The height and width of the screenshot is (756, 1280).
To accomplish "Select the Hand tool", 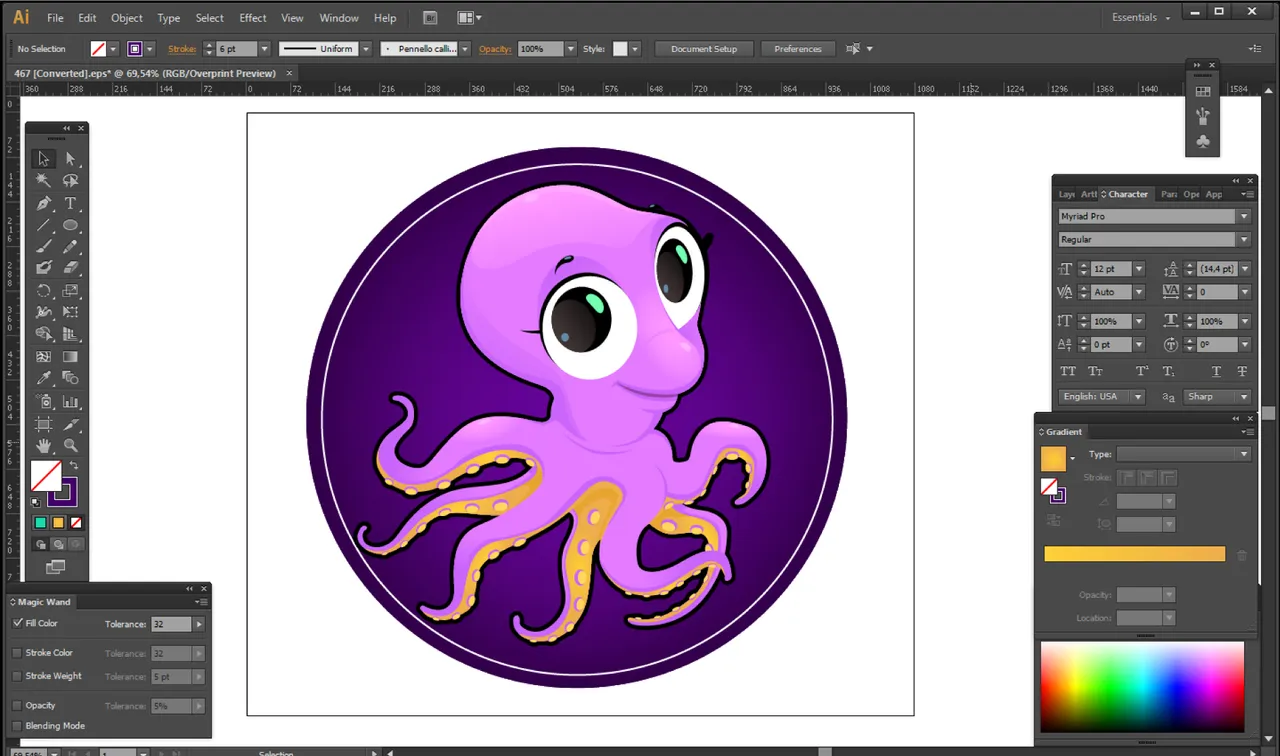I will tap(43, 446).
